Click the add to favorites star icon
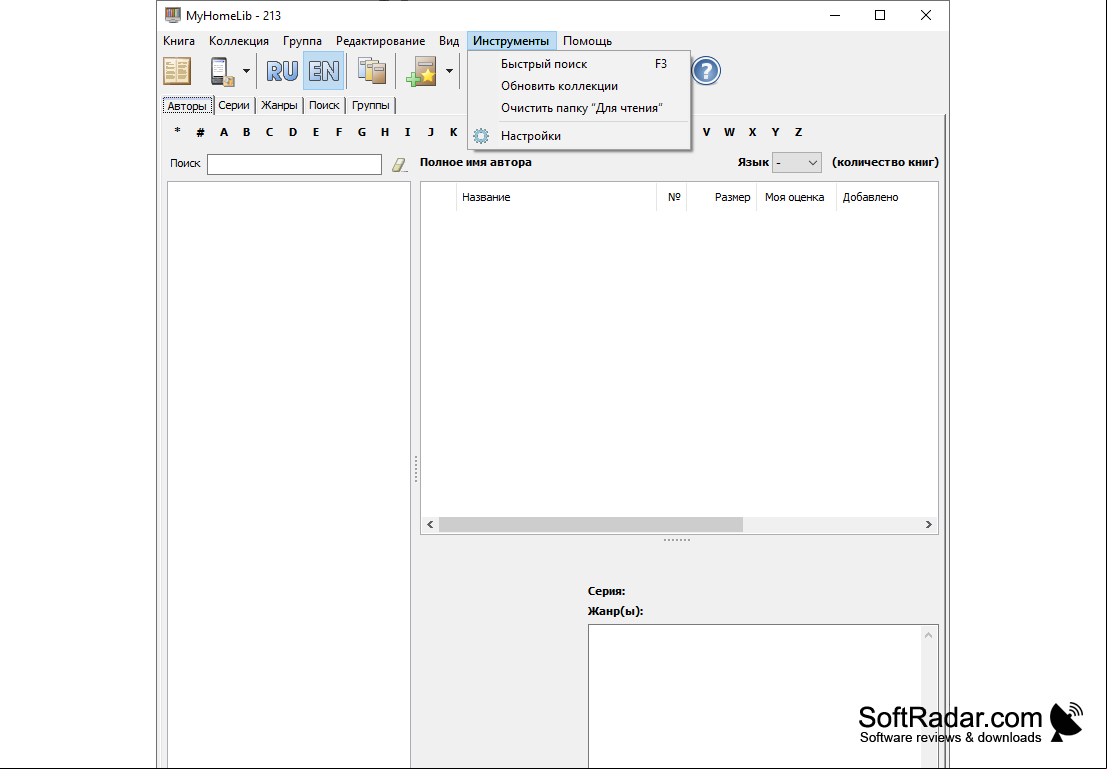 [x=421, y=71]
